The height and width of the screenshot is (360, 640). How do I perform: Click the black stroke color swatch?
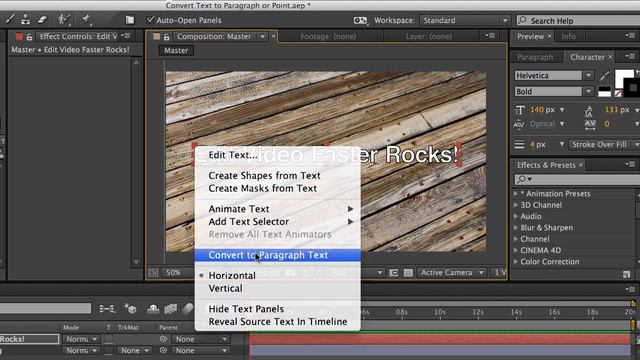(x=633, y=87)
